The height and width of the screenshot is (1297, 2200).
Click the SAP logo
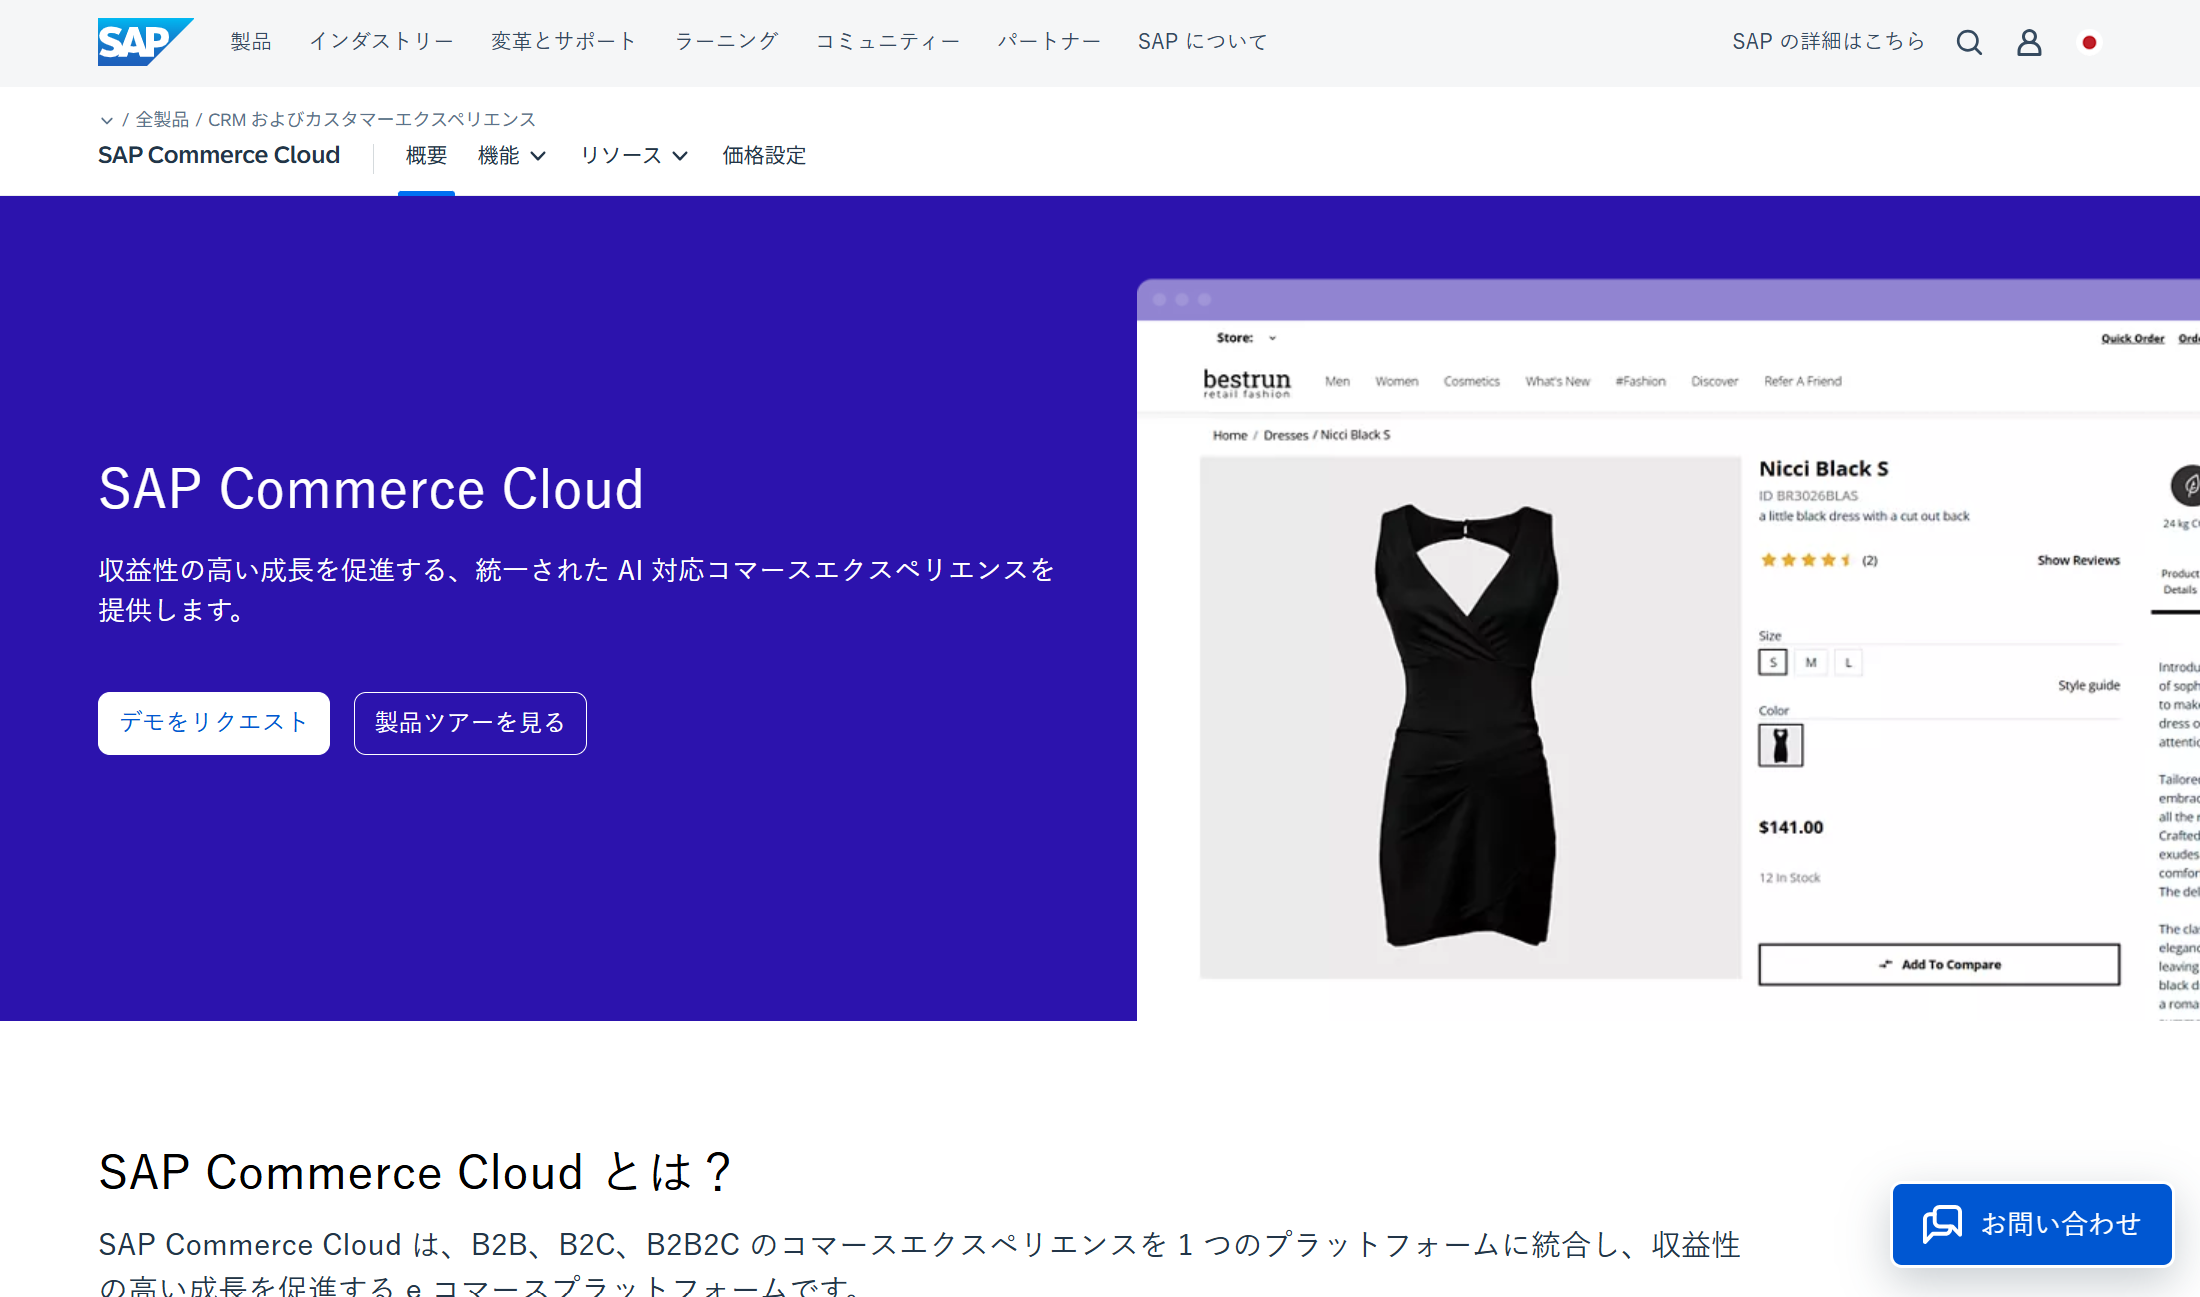[x=144, y=42]
